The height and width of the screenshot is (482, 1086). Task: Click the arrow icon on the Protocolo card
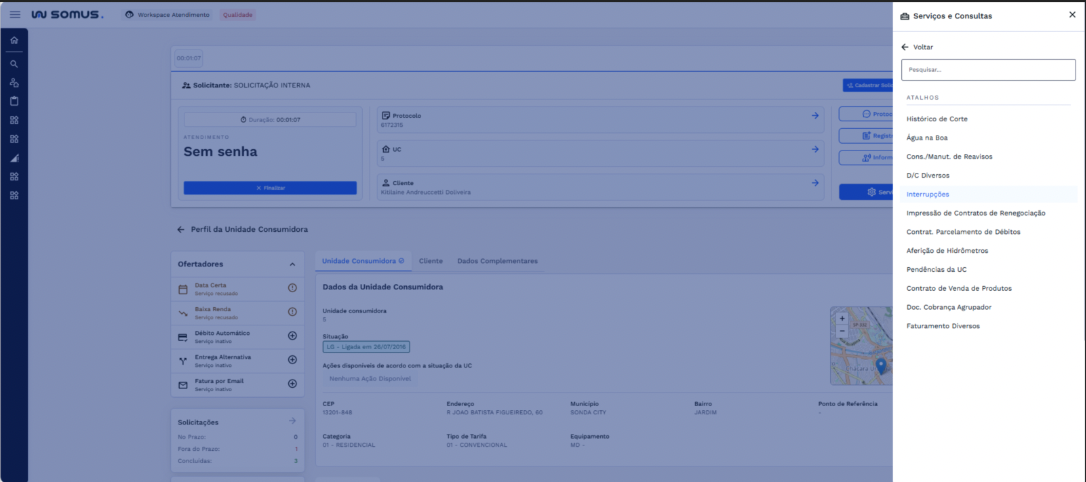(x=815, y=116)
